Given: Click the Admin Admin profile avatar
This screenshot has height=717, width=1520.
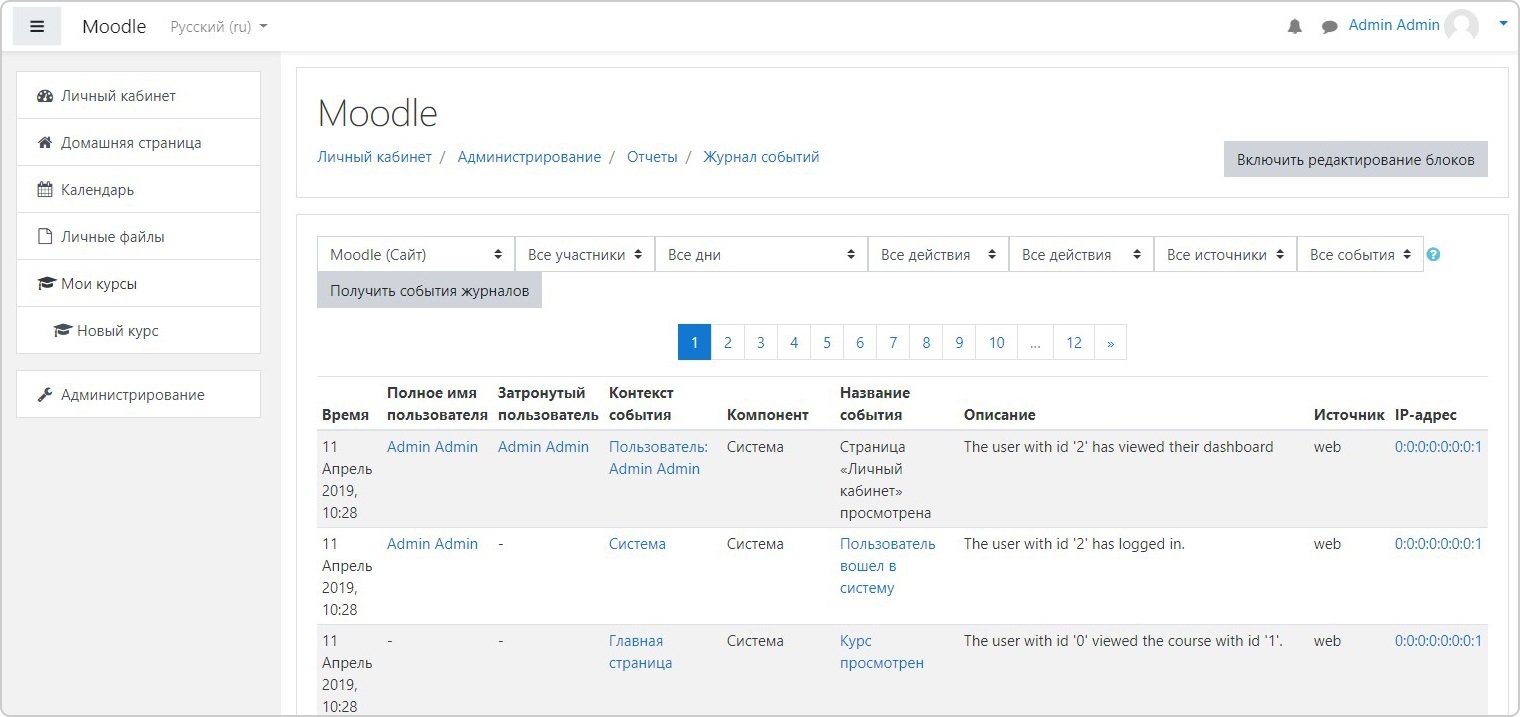Looking at the screenshot, I should point(1461,26).
